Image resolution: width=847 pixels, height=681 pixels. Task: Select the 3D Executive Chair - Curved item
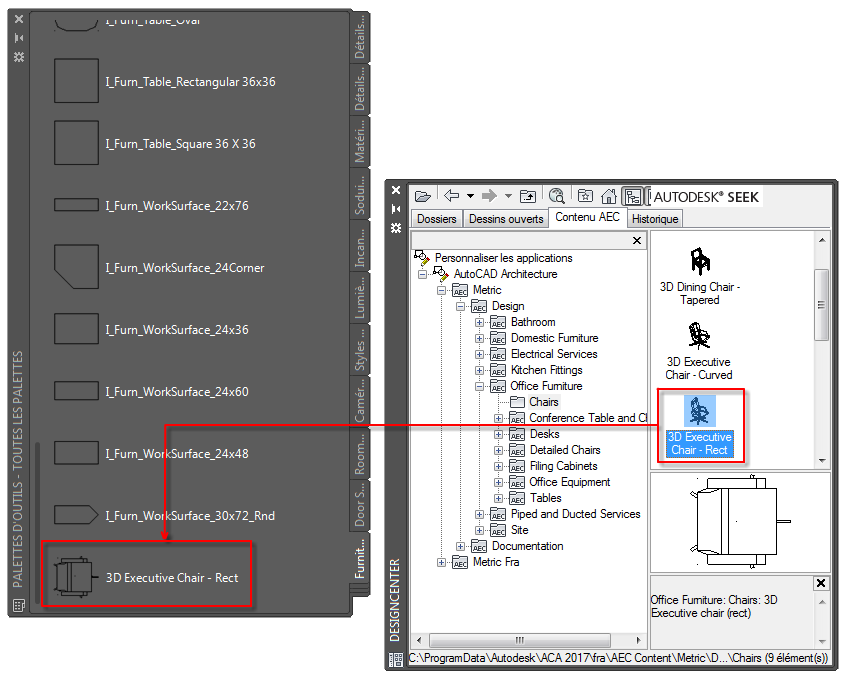point(699,352)
